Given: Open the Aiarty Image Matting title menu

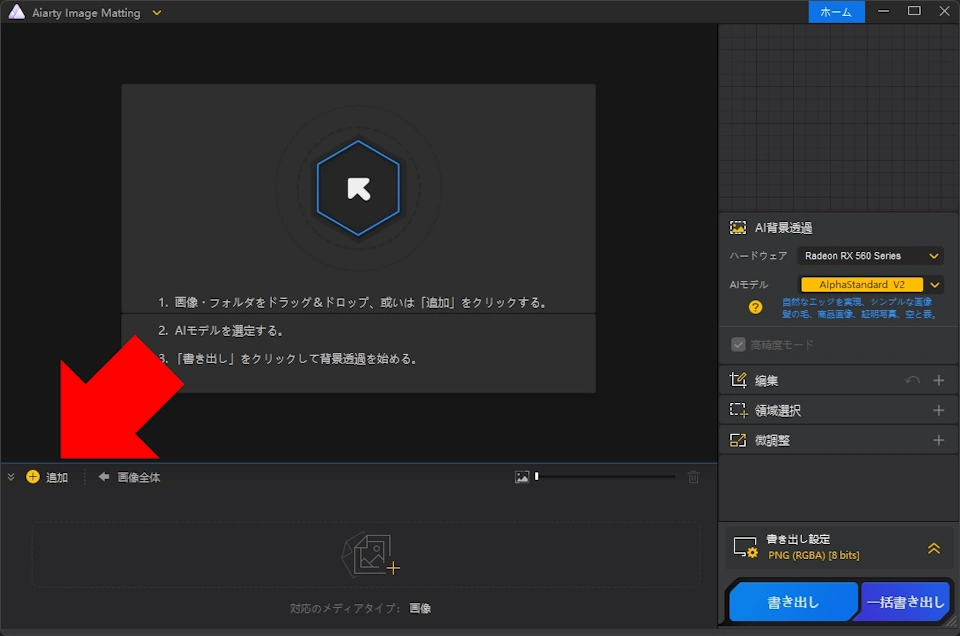Looking at the screenshot, I should [x=157, y=13].
